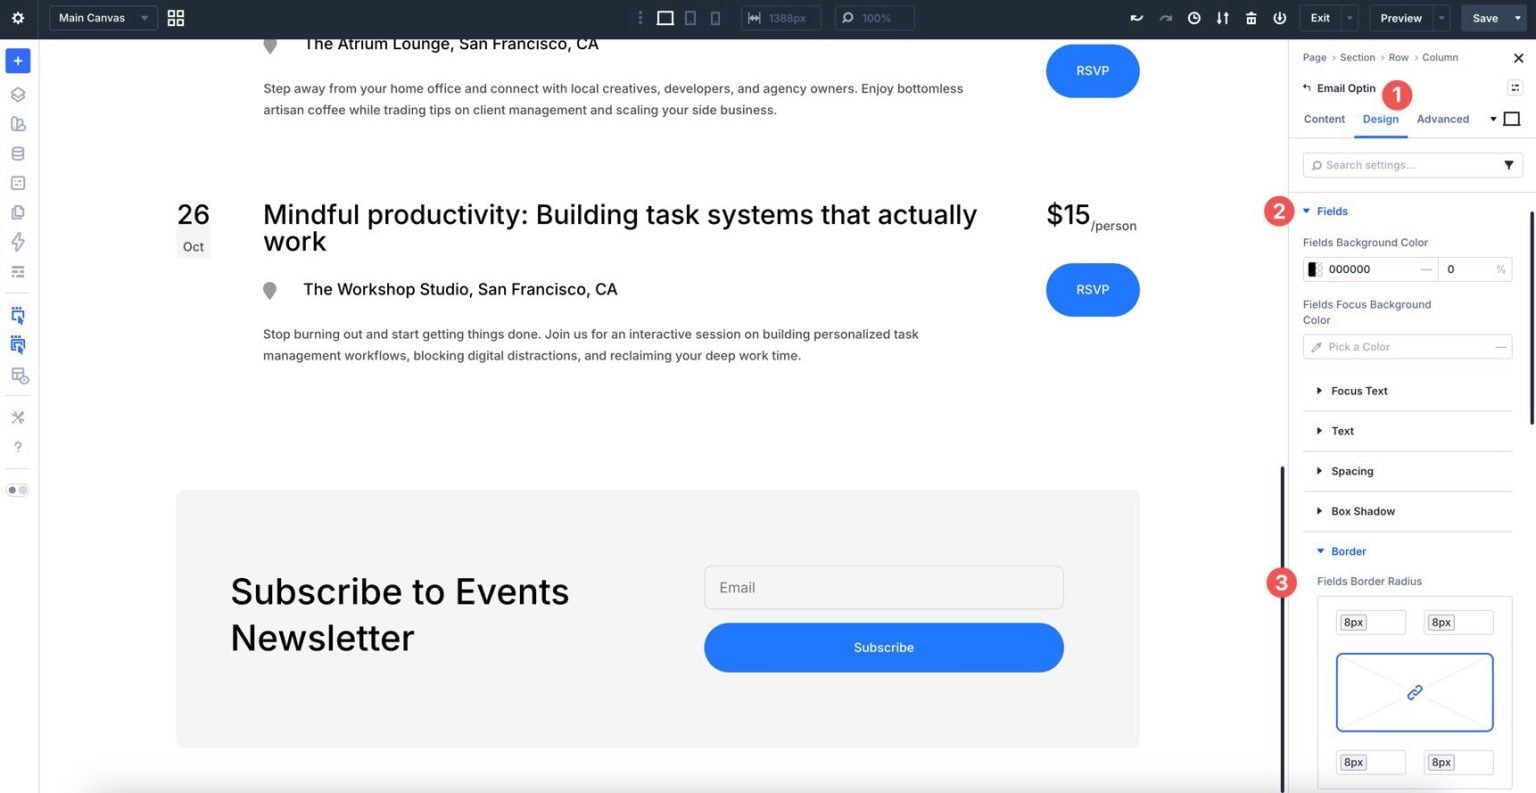
Task: Click the trash icon in top bar
Action: 1251,18
